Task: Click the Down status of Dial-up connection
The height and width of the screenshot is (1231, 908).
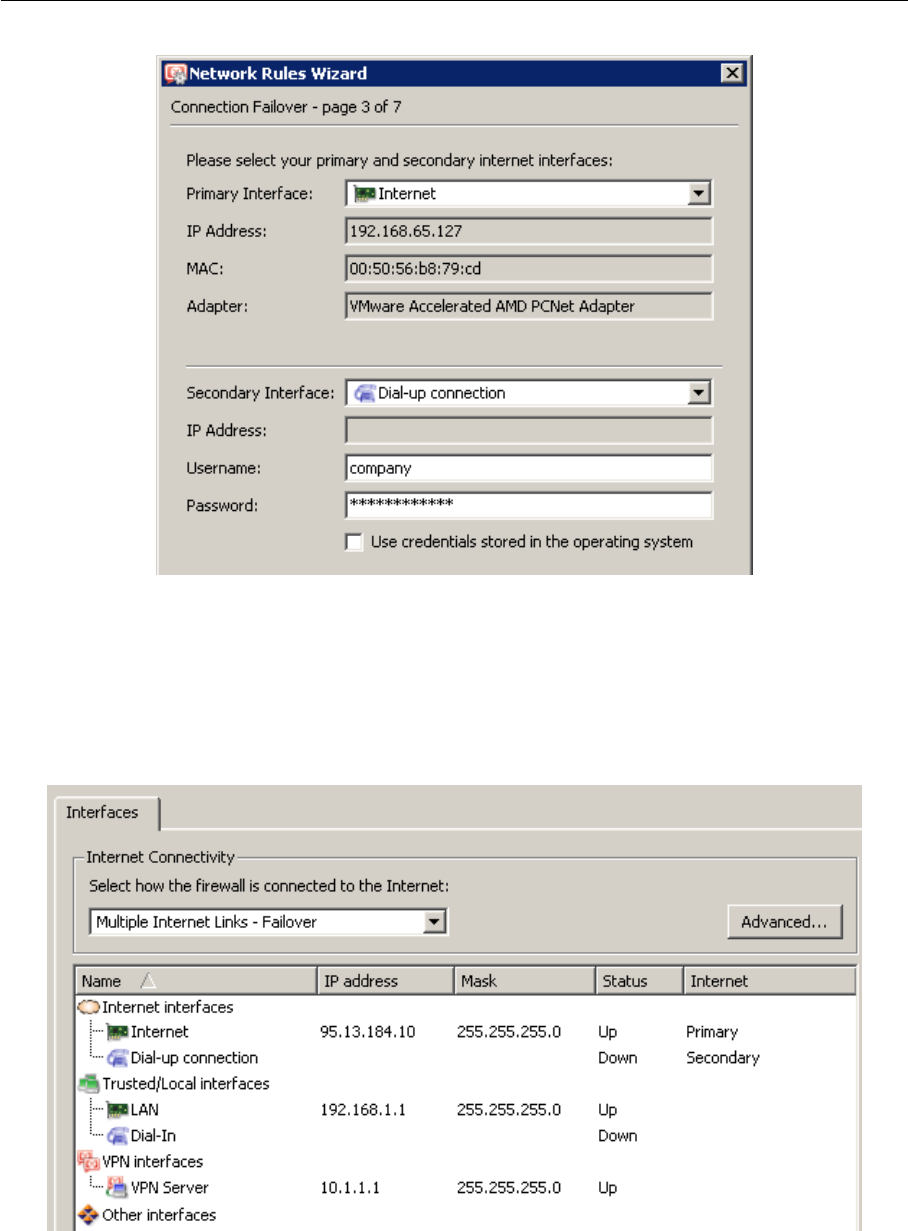Action: (617, 1058)
